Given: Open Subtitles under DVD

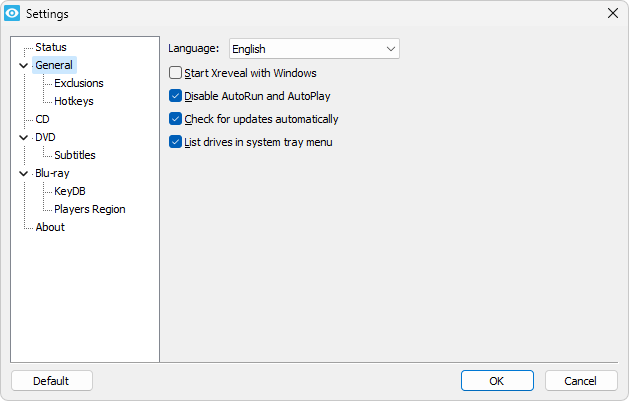Looking at the screenshot, I should 75,155.
